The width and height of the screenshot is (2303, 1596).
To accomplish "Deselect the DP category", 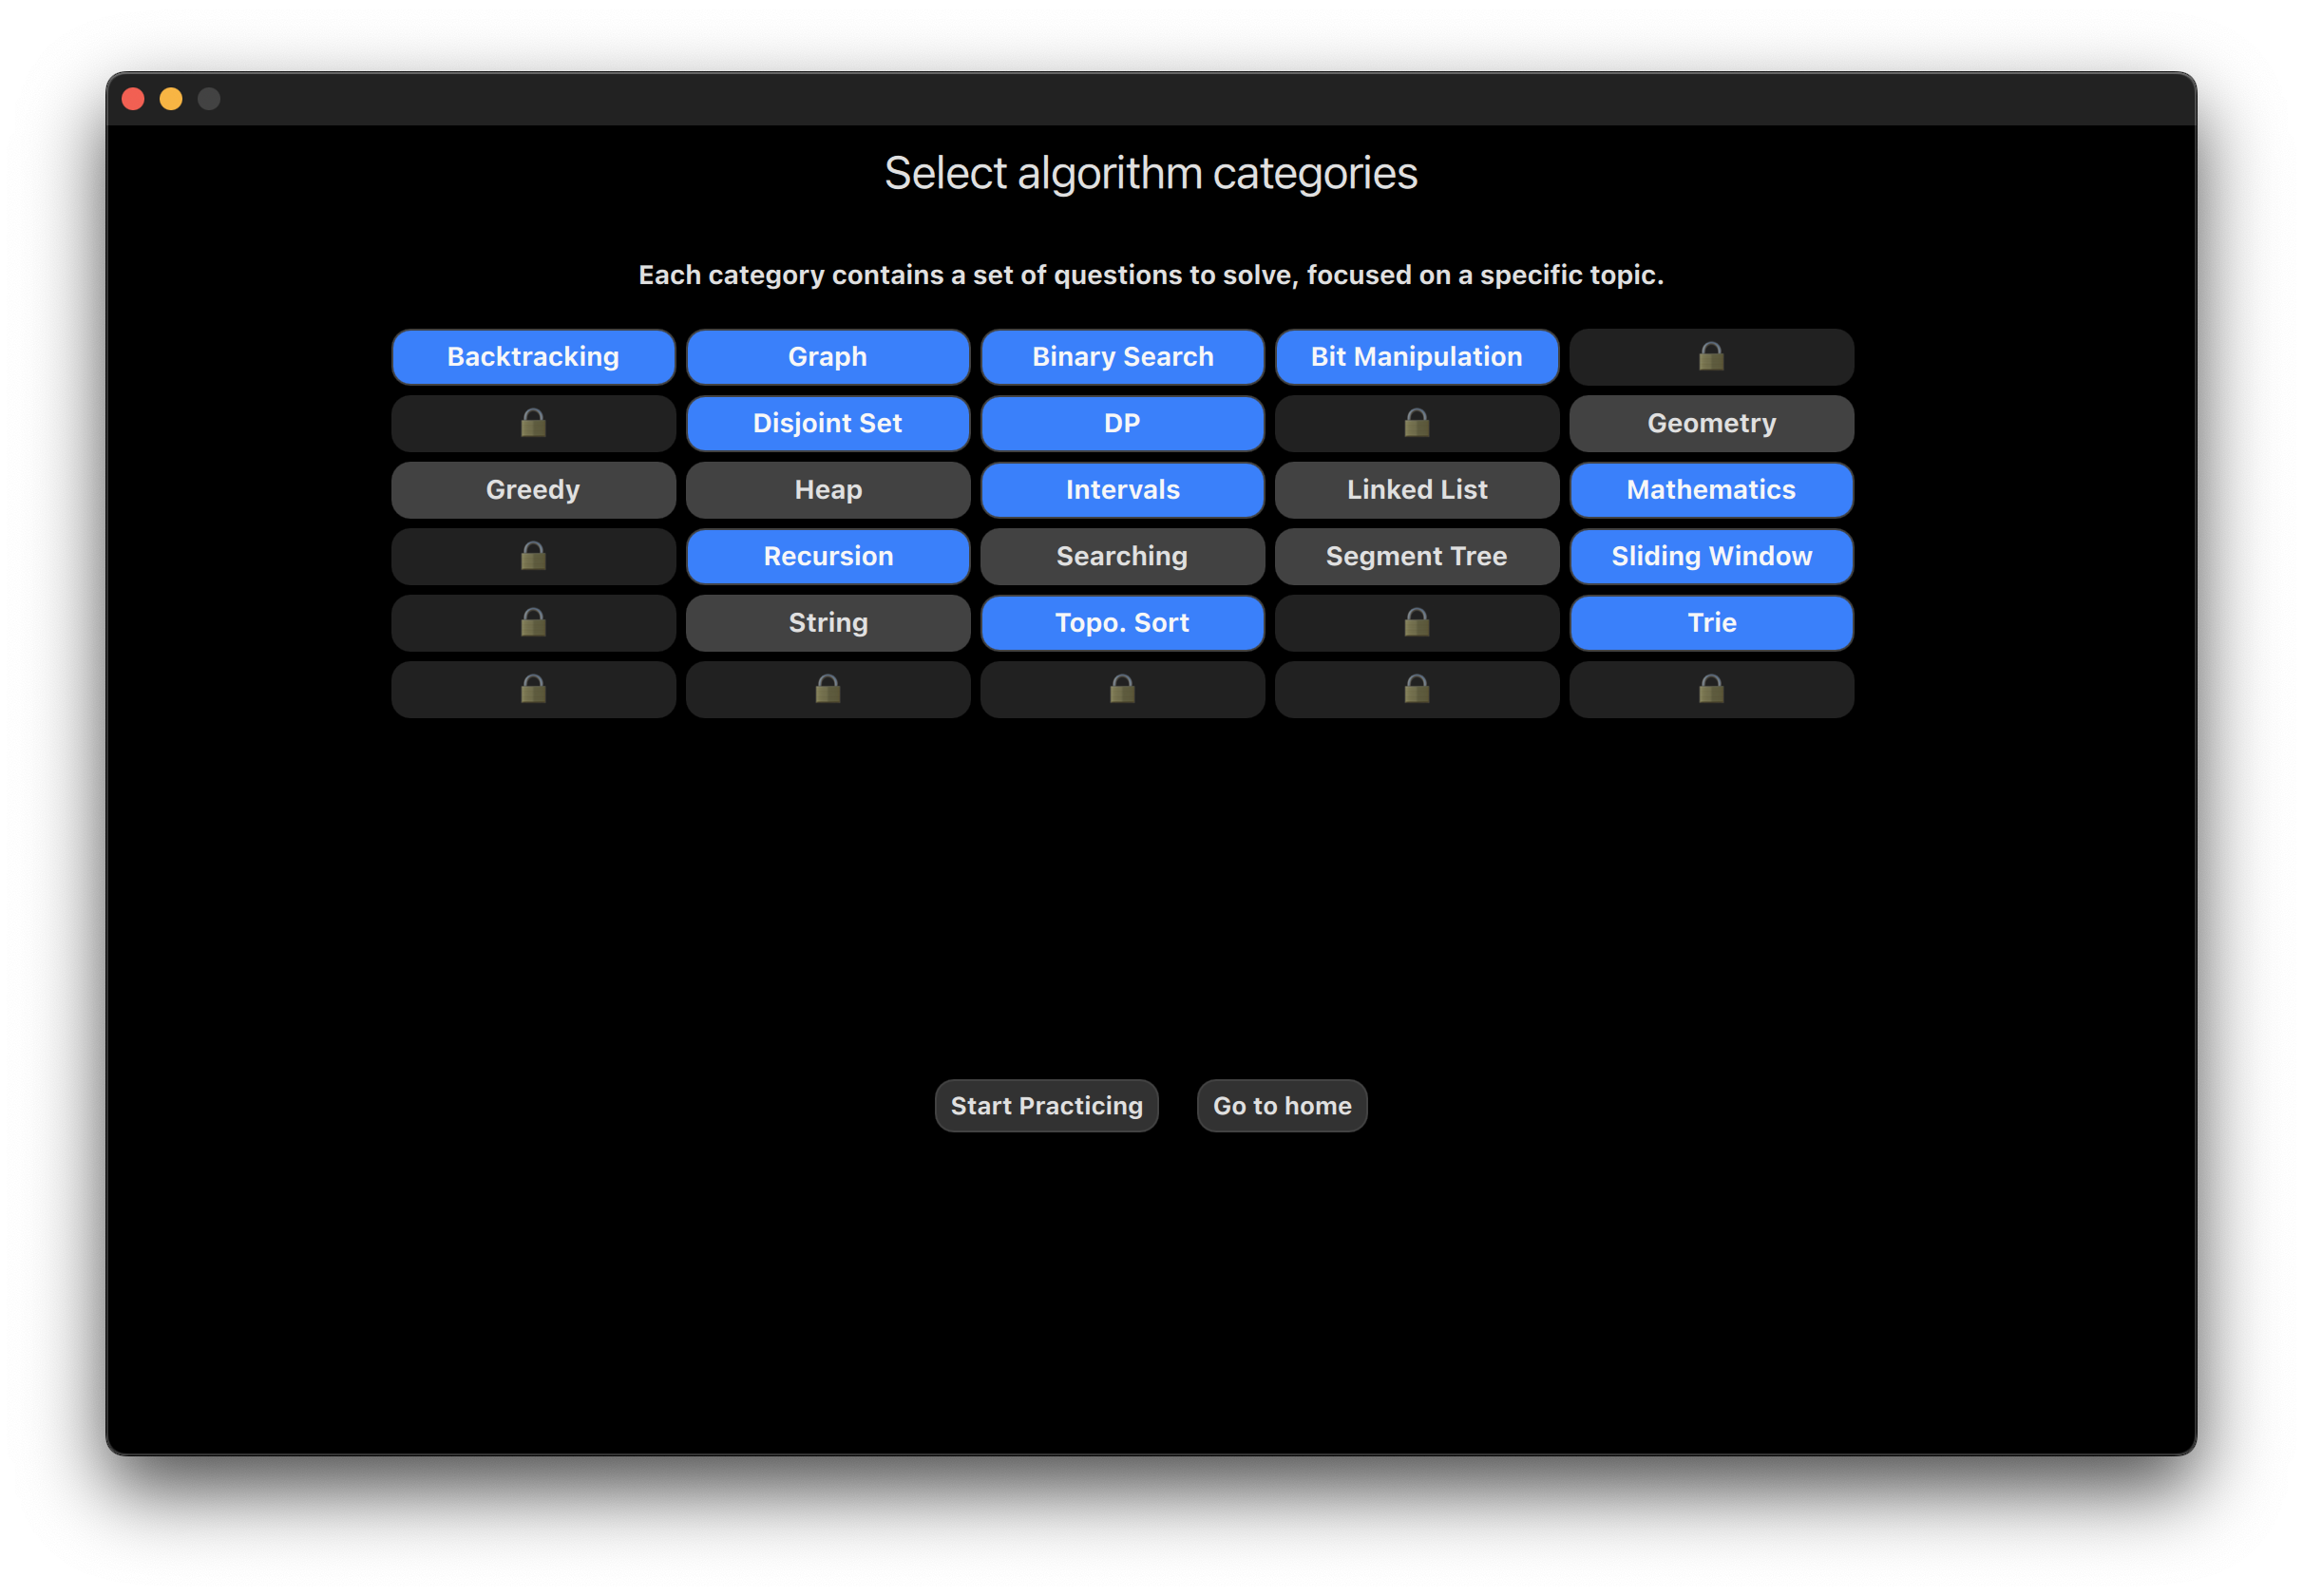I will point(1122,423).
